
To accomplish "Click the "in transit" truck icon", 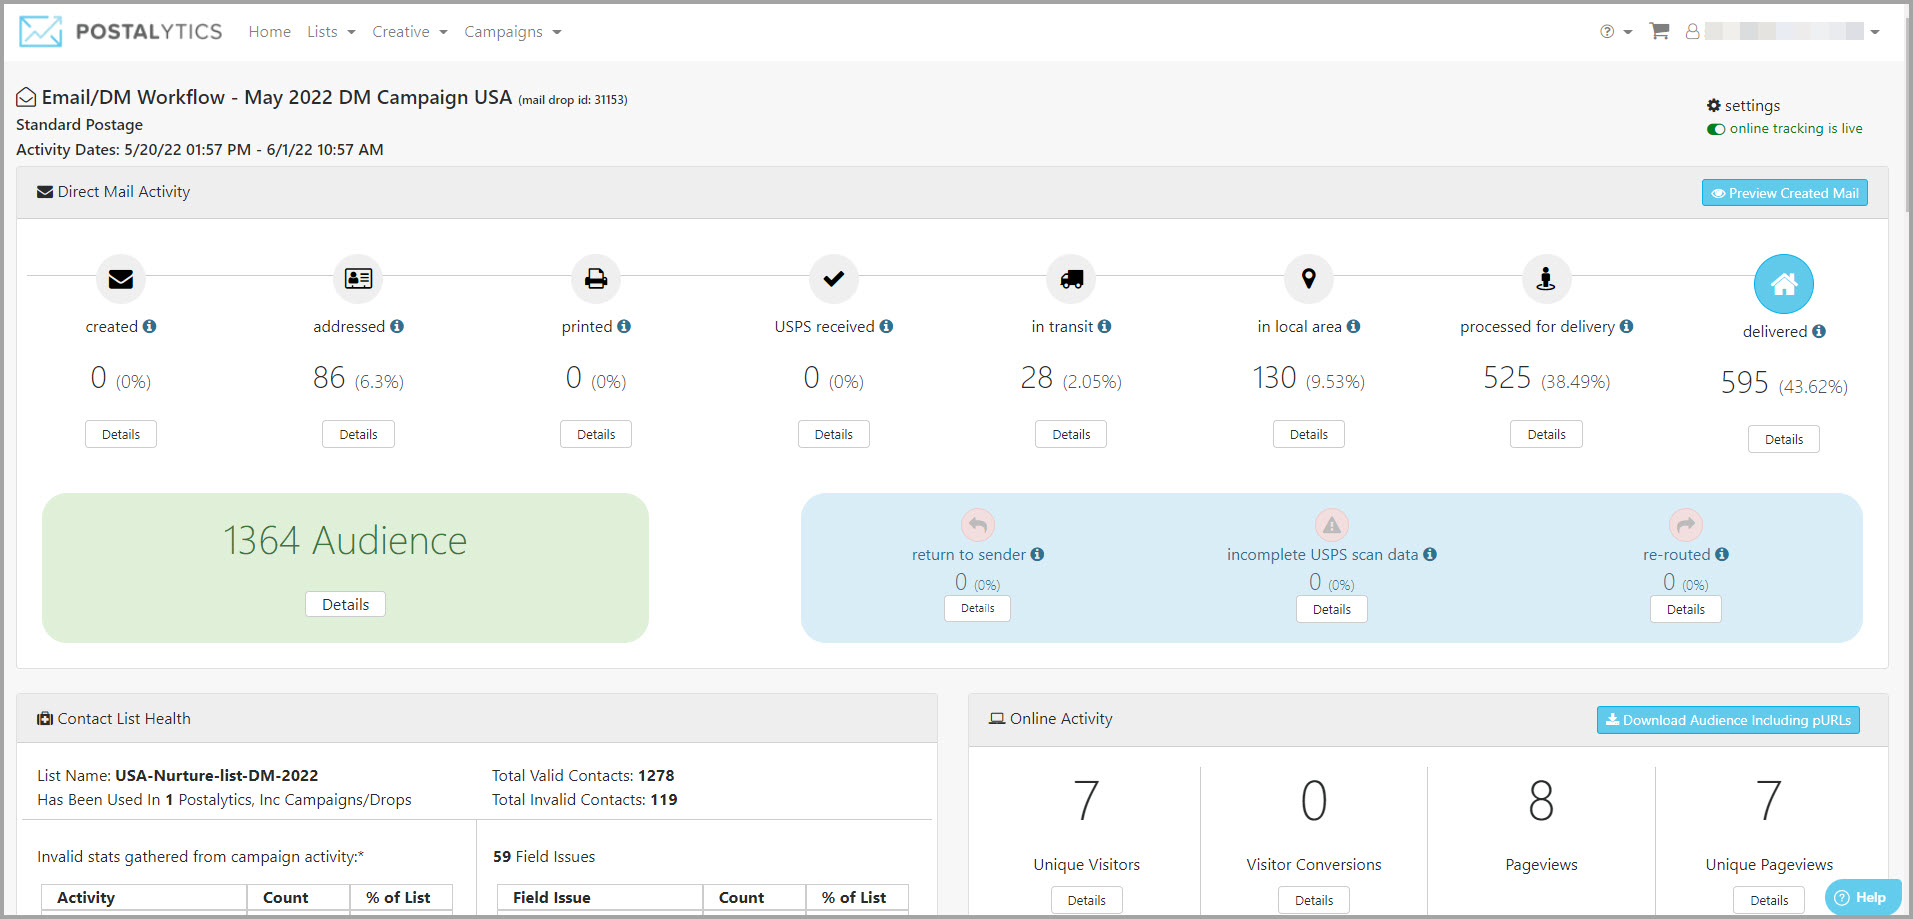I will pos(1070,279).
